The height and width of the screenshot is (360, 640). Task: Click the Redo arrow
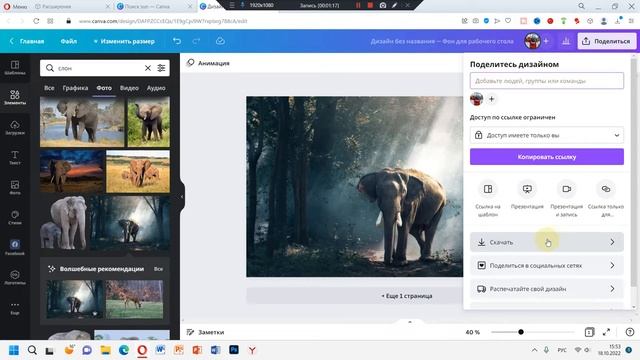[x=196, y=41]
